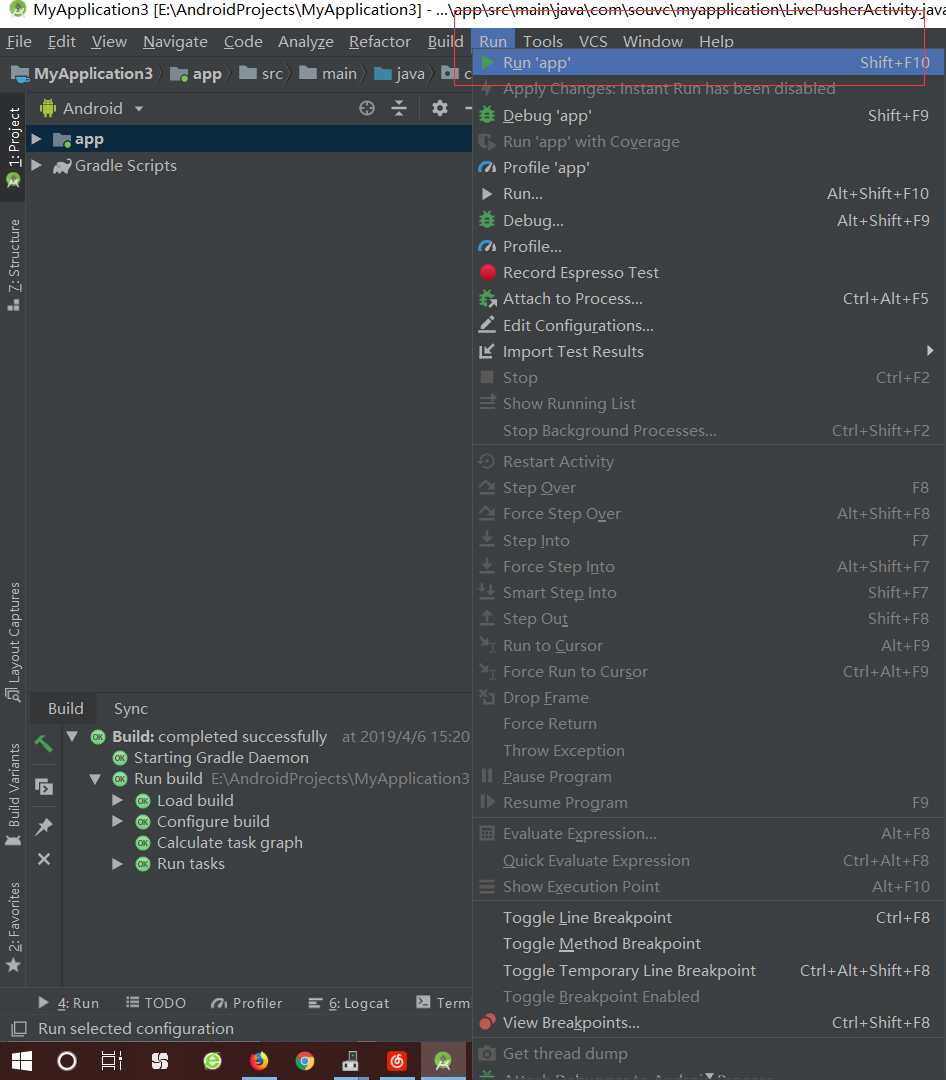Click the Run 'app' green play entry
Image resolution: width=946 pixels, height=1080 pixels.
(708, 63)
